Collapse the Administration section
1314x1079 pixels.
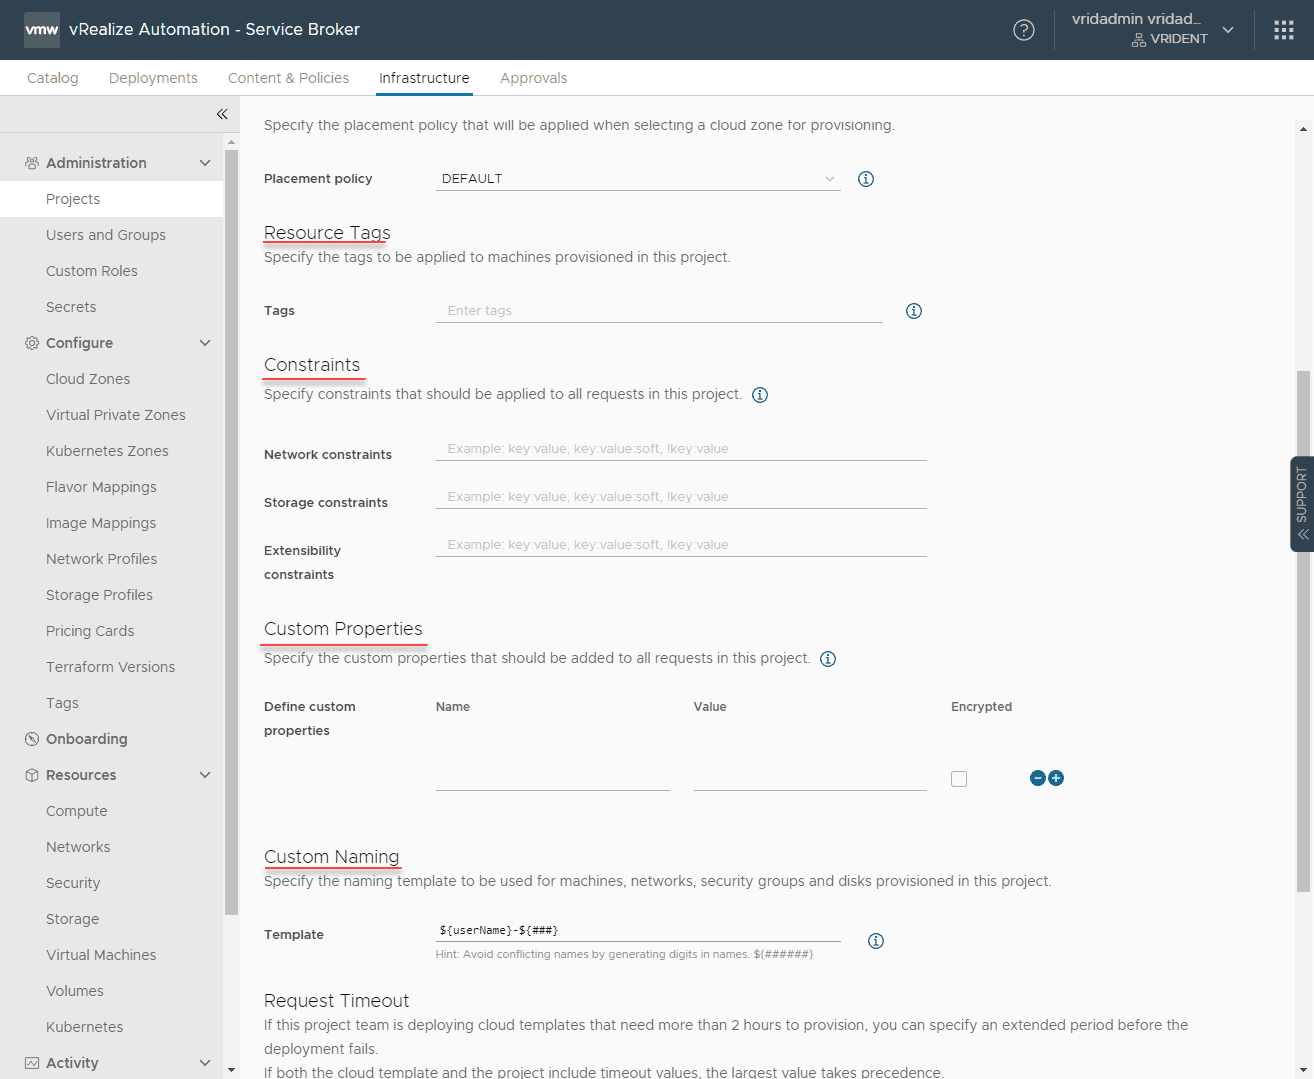coord(205,163)
